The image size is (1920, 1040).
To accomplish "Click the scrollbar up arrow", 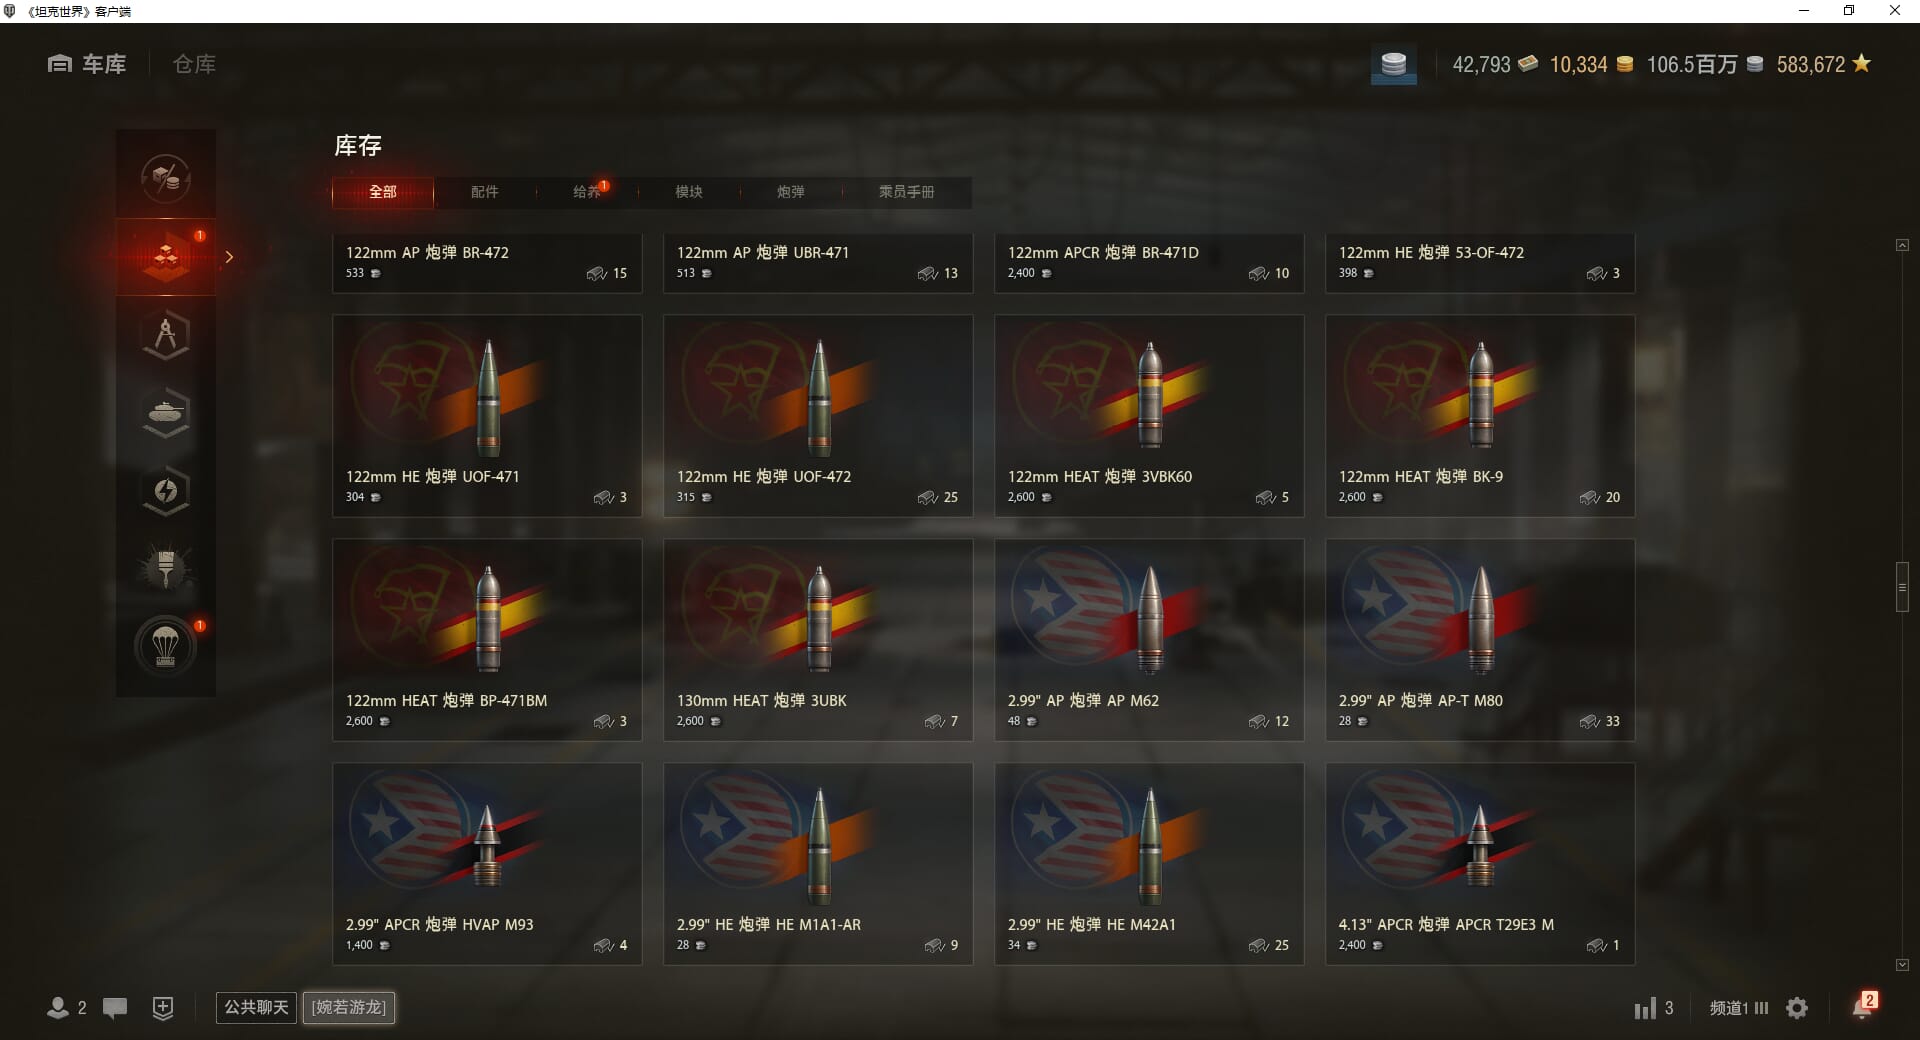I will [x=1902, y=245].
